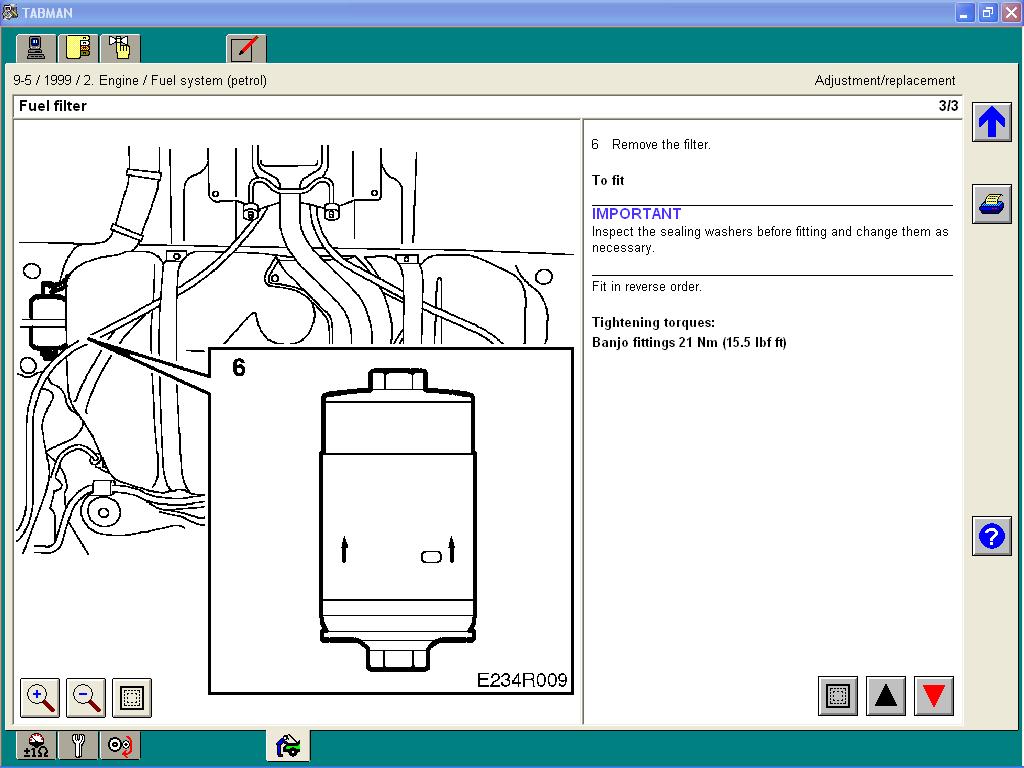Close the TABMAN window
Image resolution: width=1024 pixels, height=768 pixels.
1011,12
